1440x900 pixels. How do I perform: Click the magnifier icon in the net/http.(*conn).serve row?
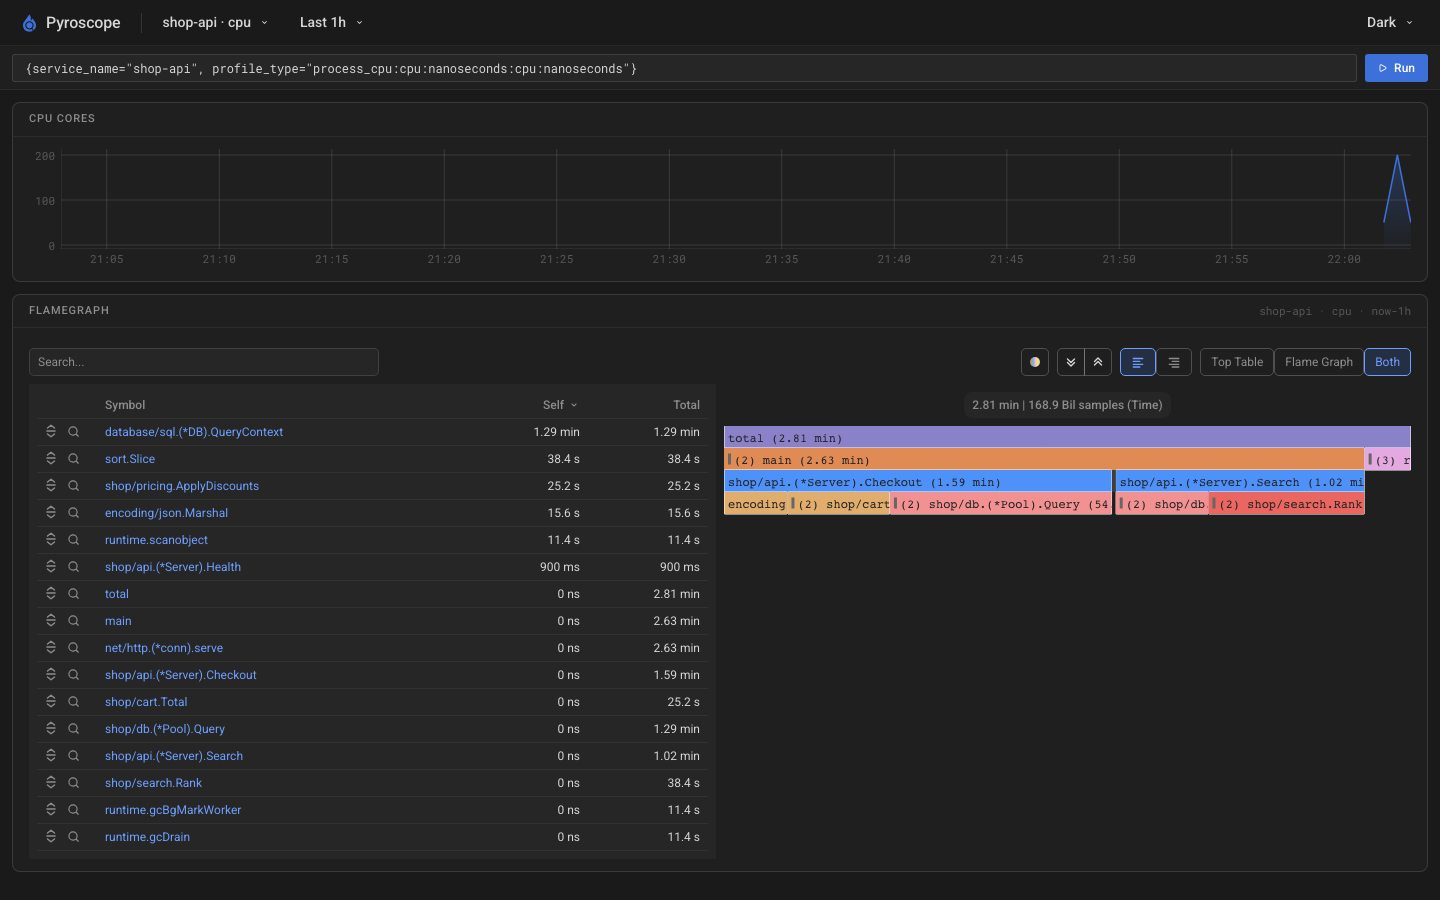pyautogui.click(x=74, y=648)
